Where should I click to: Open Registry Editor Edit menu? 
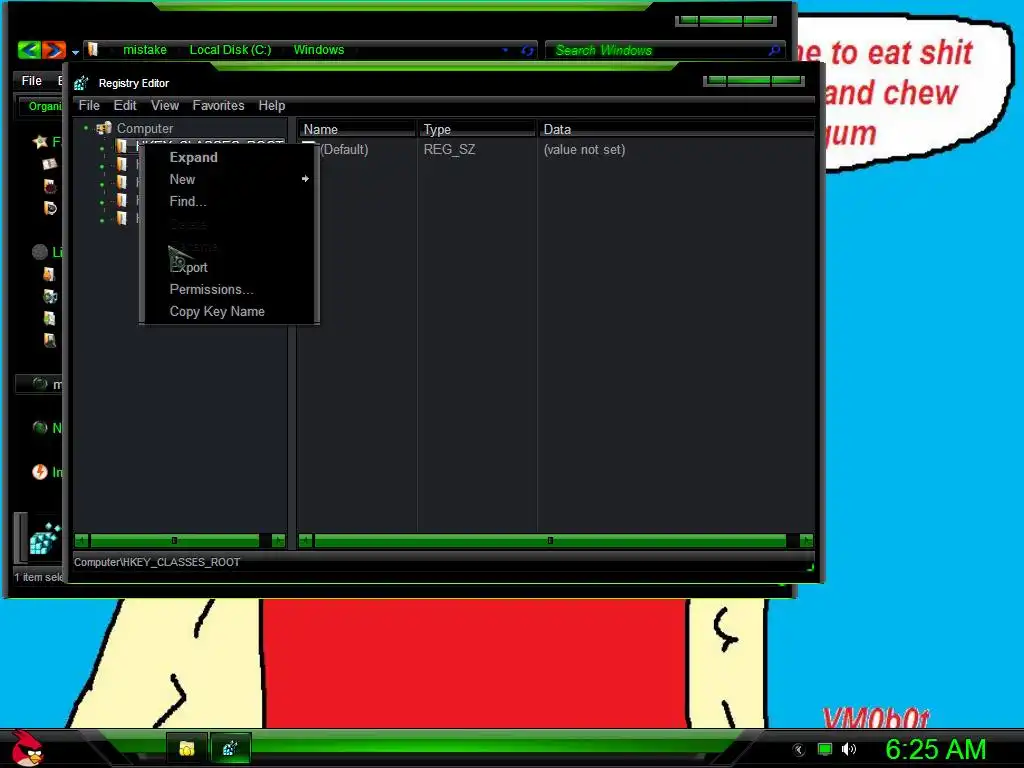125,106
